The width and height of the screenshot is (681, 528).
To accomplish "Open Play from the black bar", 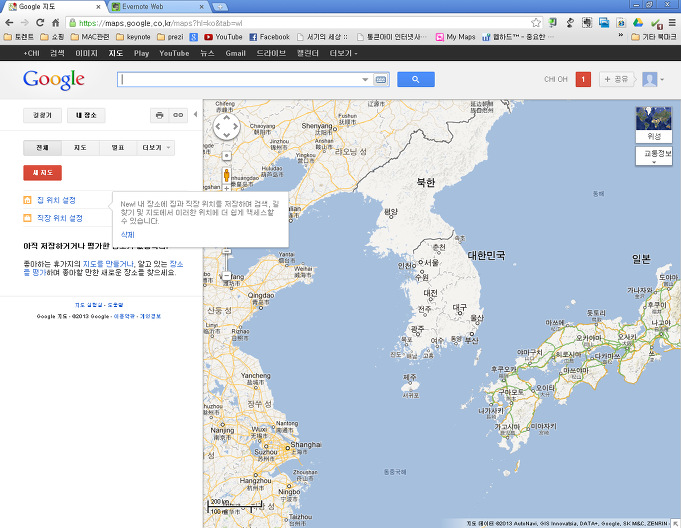I will (x=141, y=53).
